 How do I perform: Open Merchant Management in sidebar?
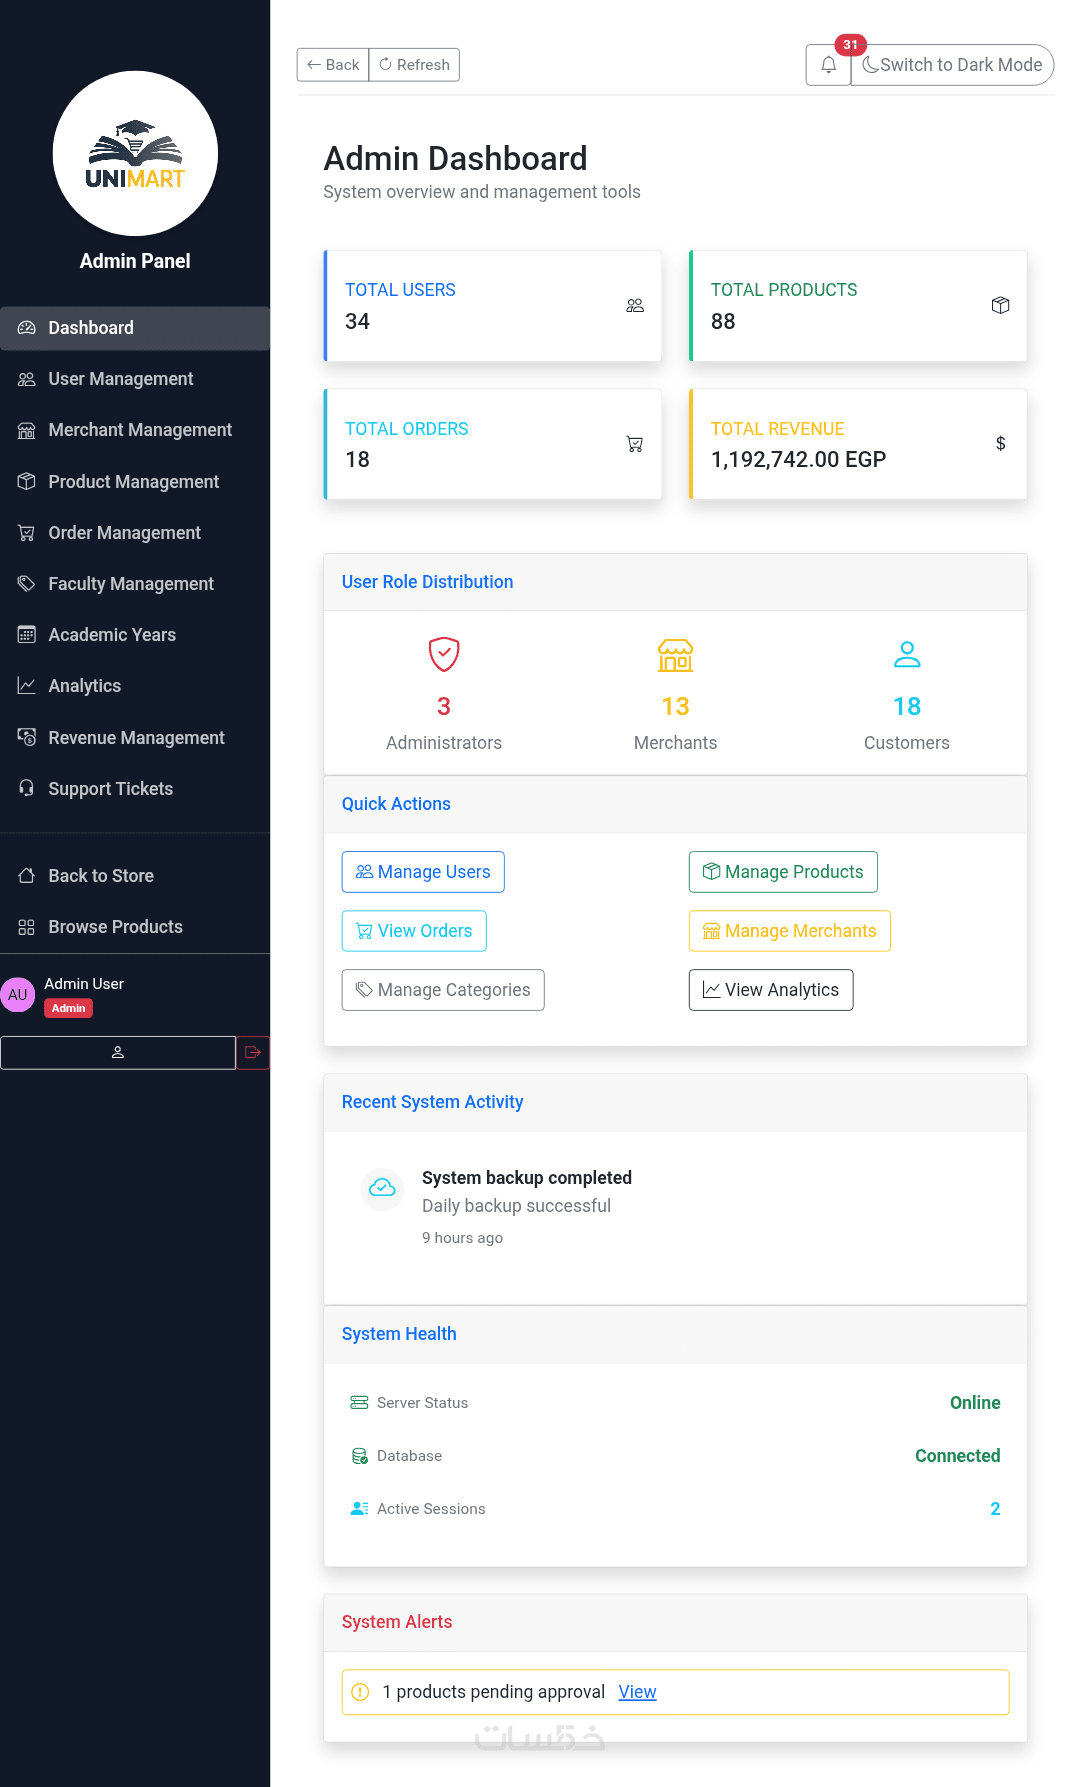click(x=135, y=430)
